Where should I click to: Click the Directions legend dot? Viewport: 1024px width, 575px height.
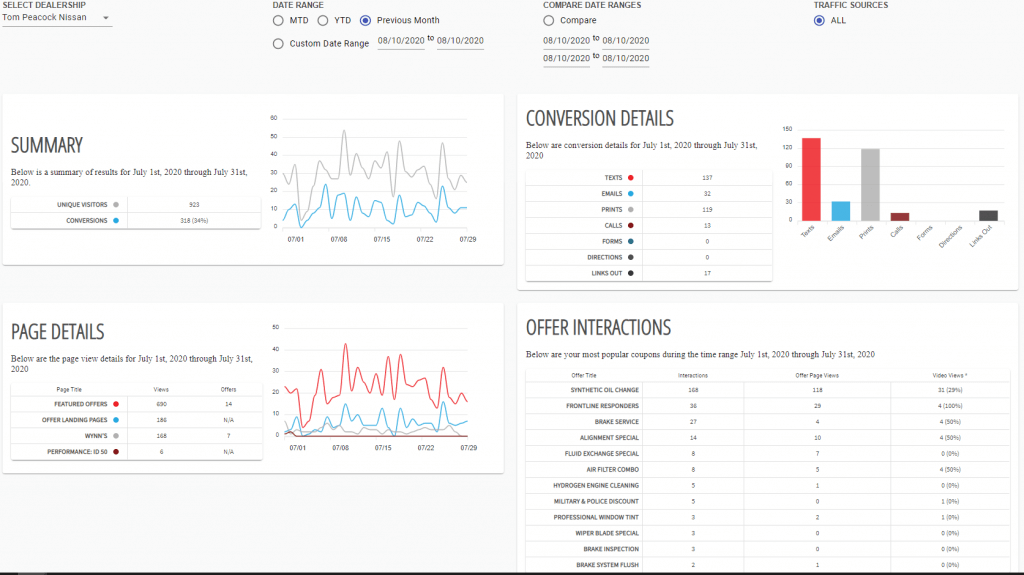point(631,257)
